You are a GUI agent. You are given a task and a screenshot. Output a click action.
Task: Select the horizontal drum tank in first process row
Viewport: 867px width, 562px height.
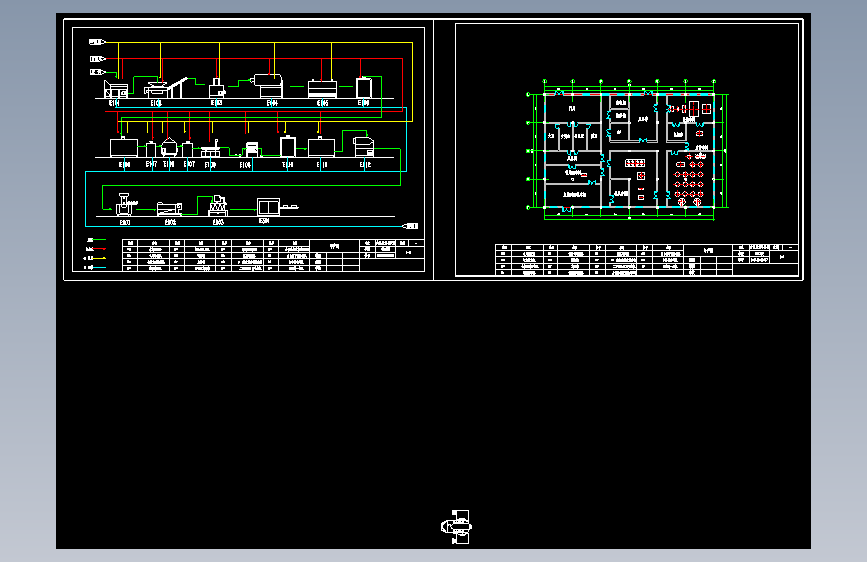point(267,86)
